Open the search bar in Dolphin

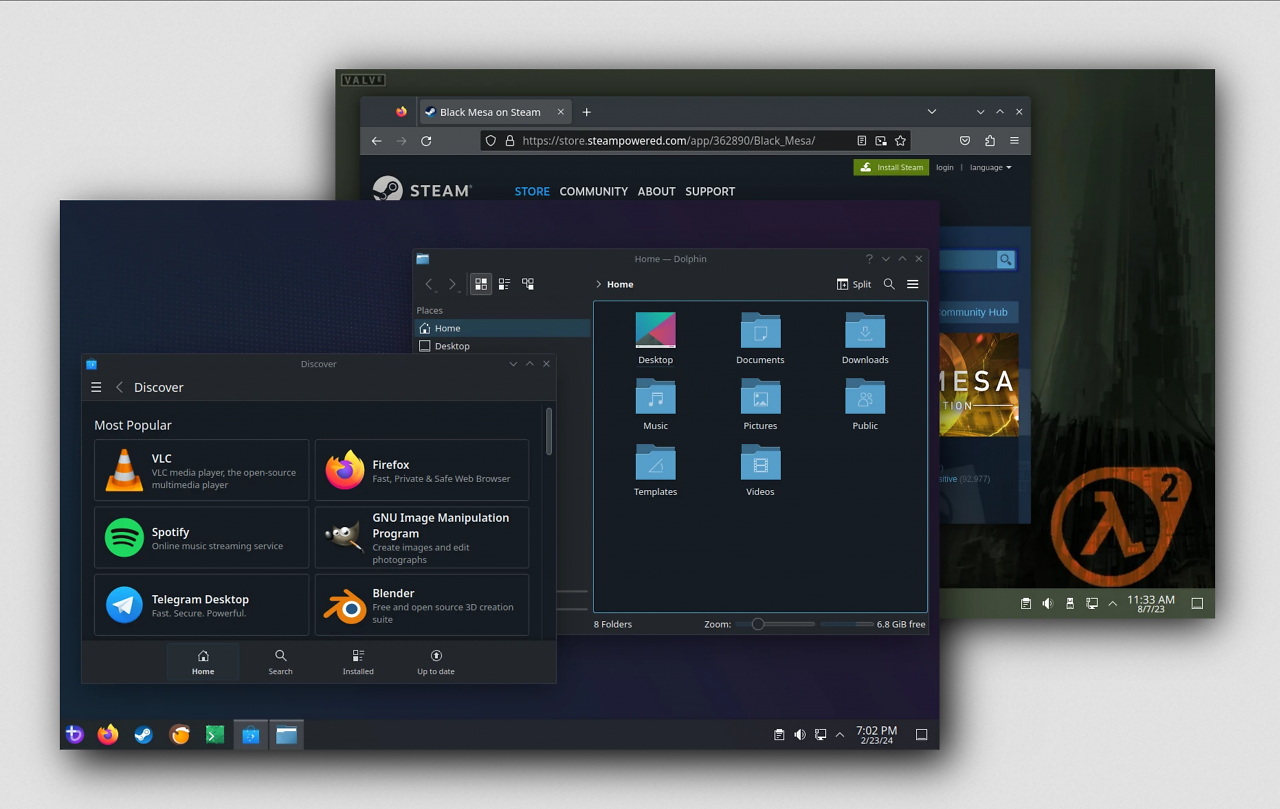[889, 284]
